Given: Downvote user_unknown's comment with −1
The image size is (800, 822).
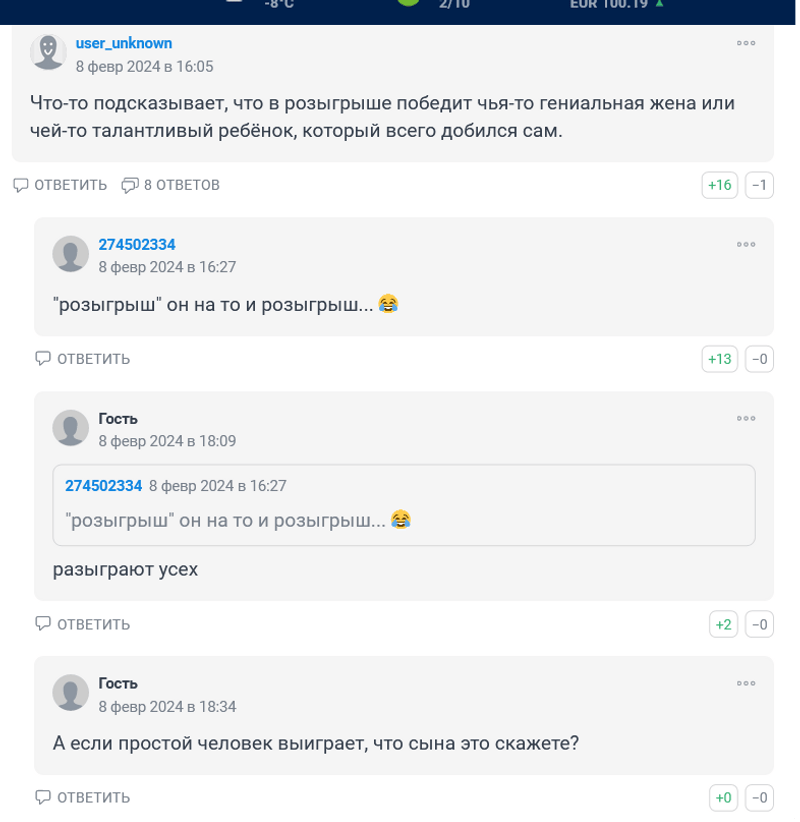Looking at the screenshot, I should click(x=759, y=185).
